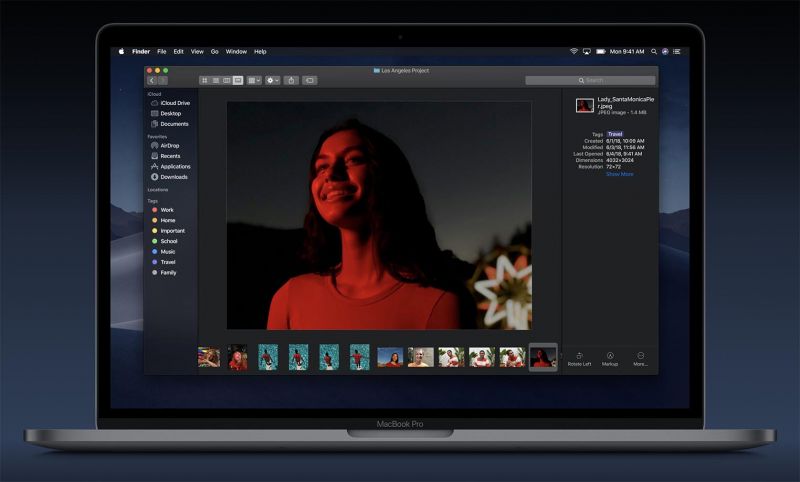
Task: Open the Edit menu
Action: pos(179,52)
